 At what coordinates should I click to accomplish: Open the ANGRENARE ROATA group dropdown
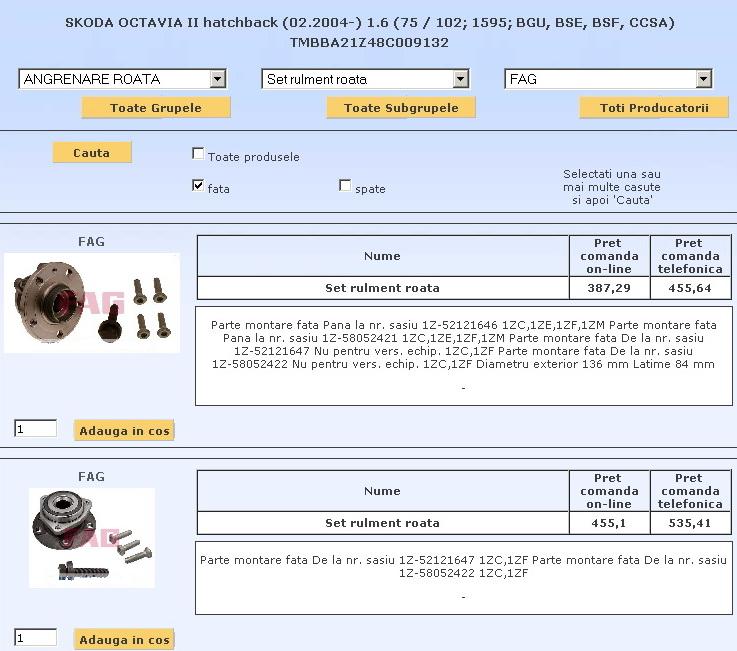[122, 79]
